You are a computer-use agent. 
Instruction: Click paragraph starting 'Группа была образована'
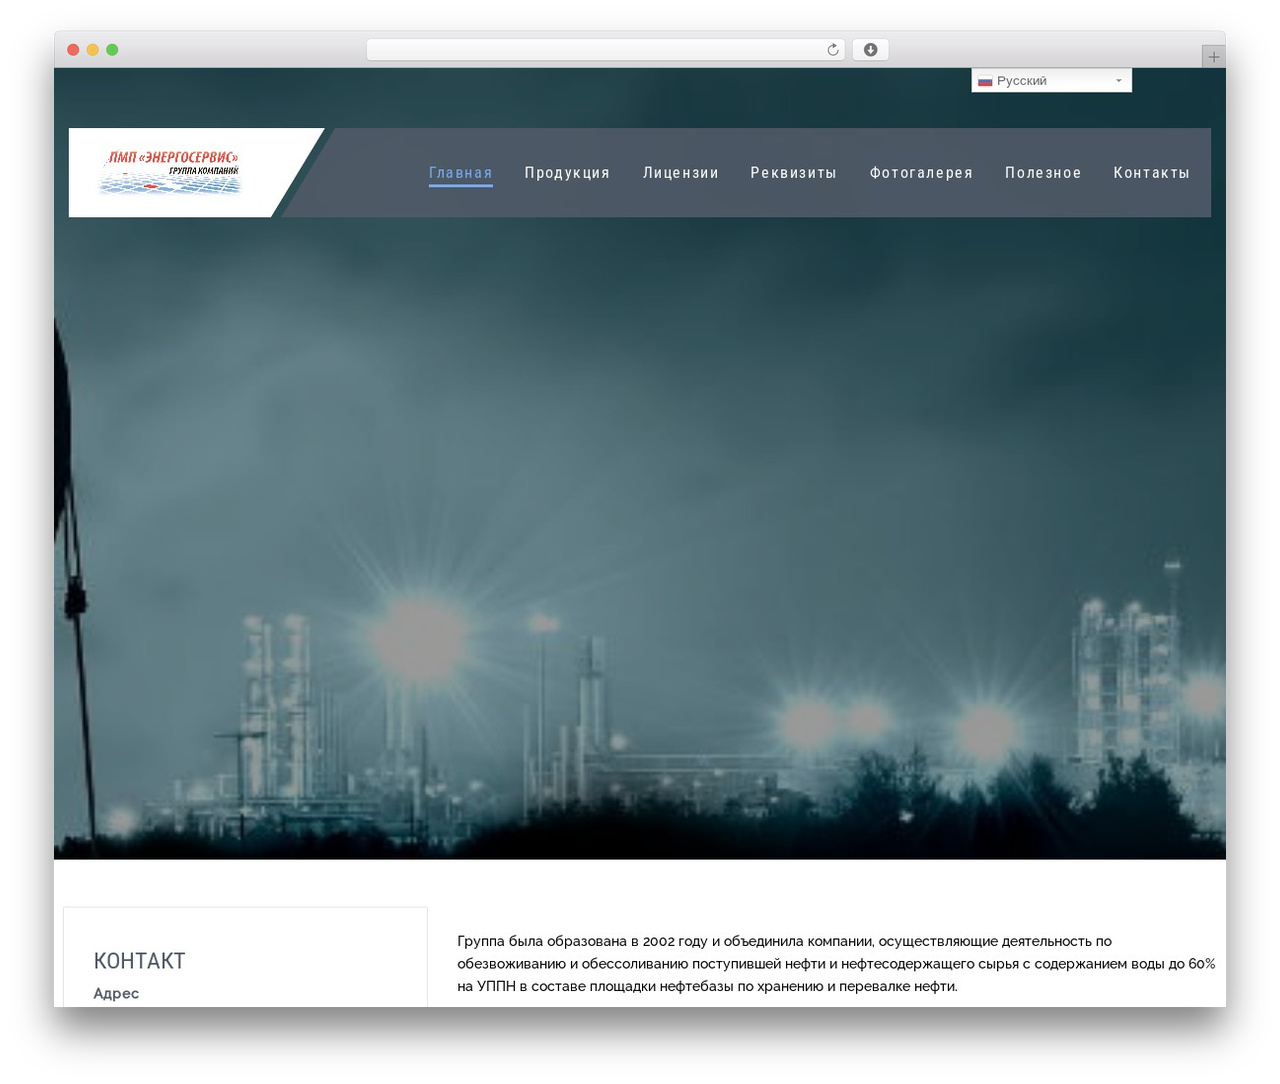click(836, 963)
